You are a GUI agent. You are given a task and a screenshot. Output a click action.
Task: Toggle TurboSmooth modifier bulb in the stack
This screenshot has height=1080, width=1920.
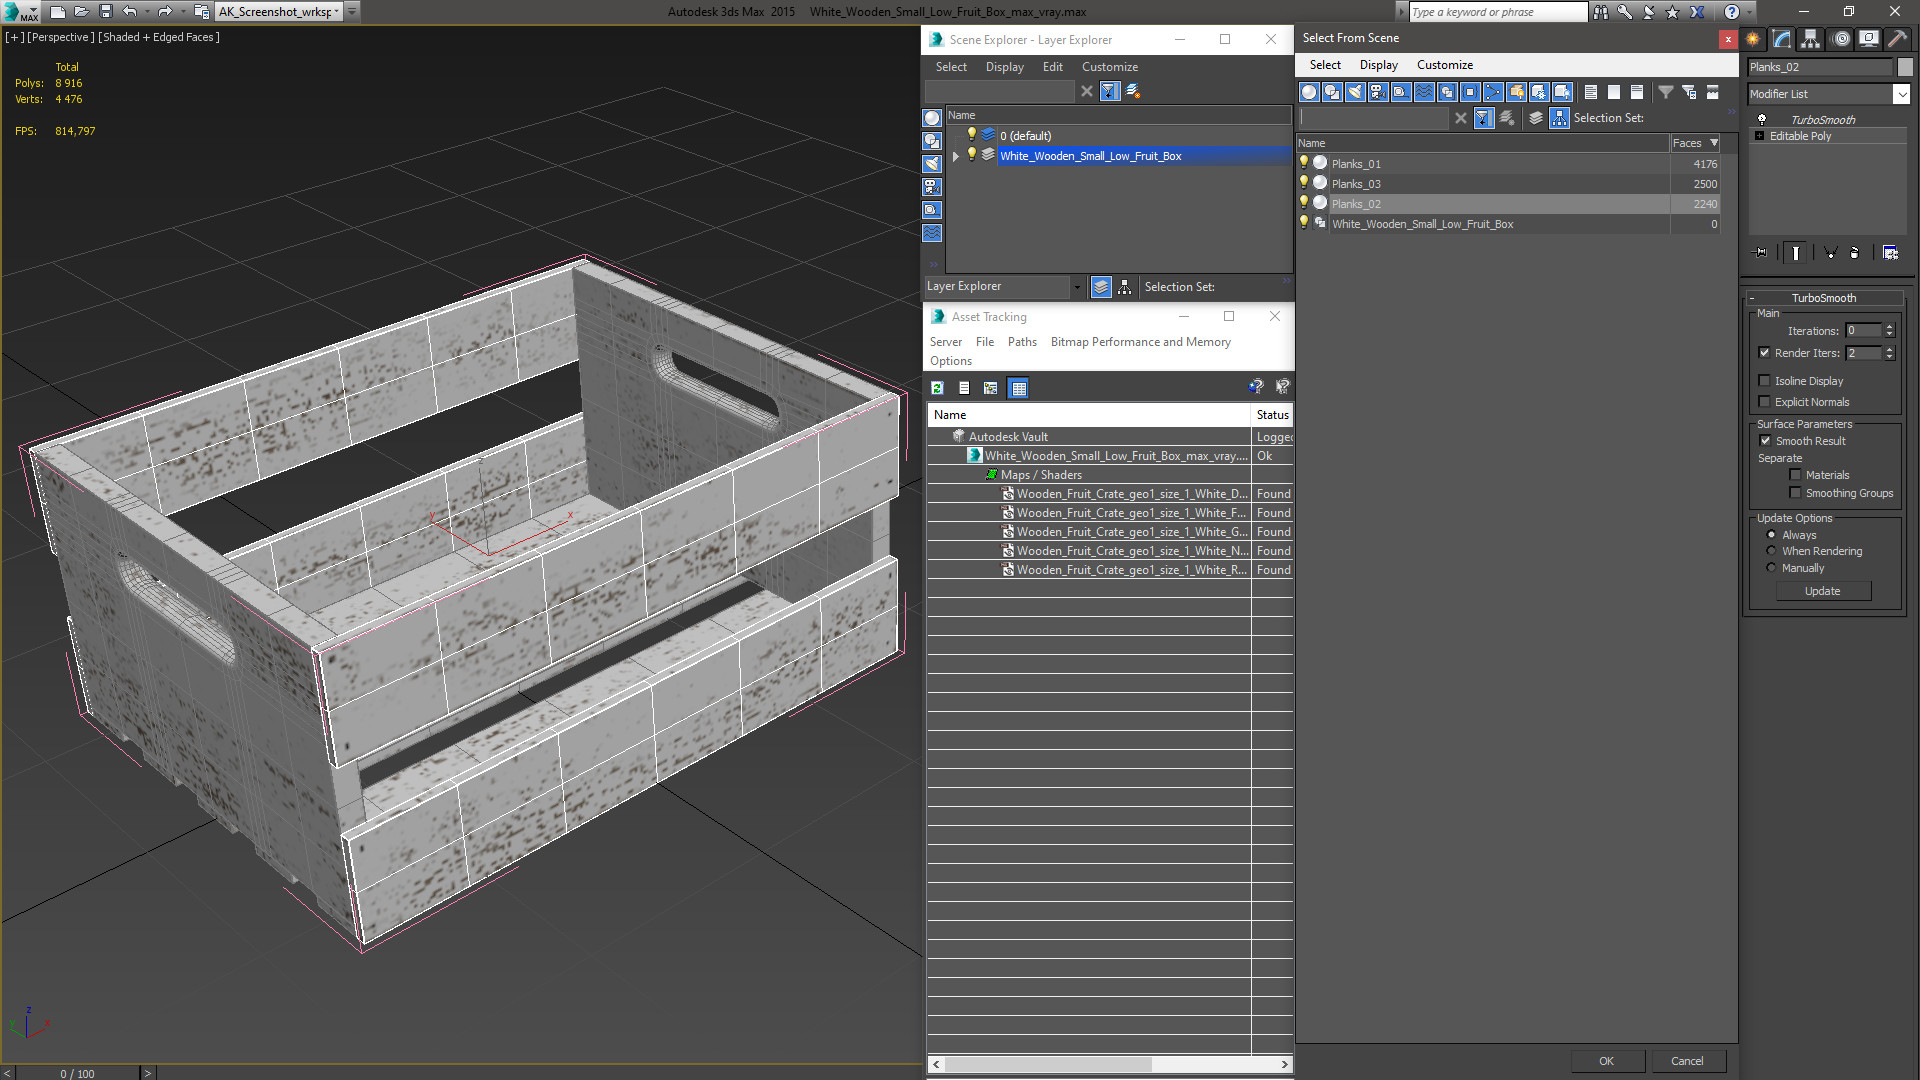pyautogui.click(x=1762, y=119)
